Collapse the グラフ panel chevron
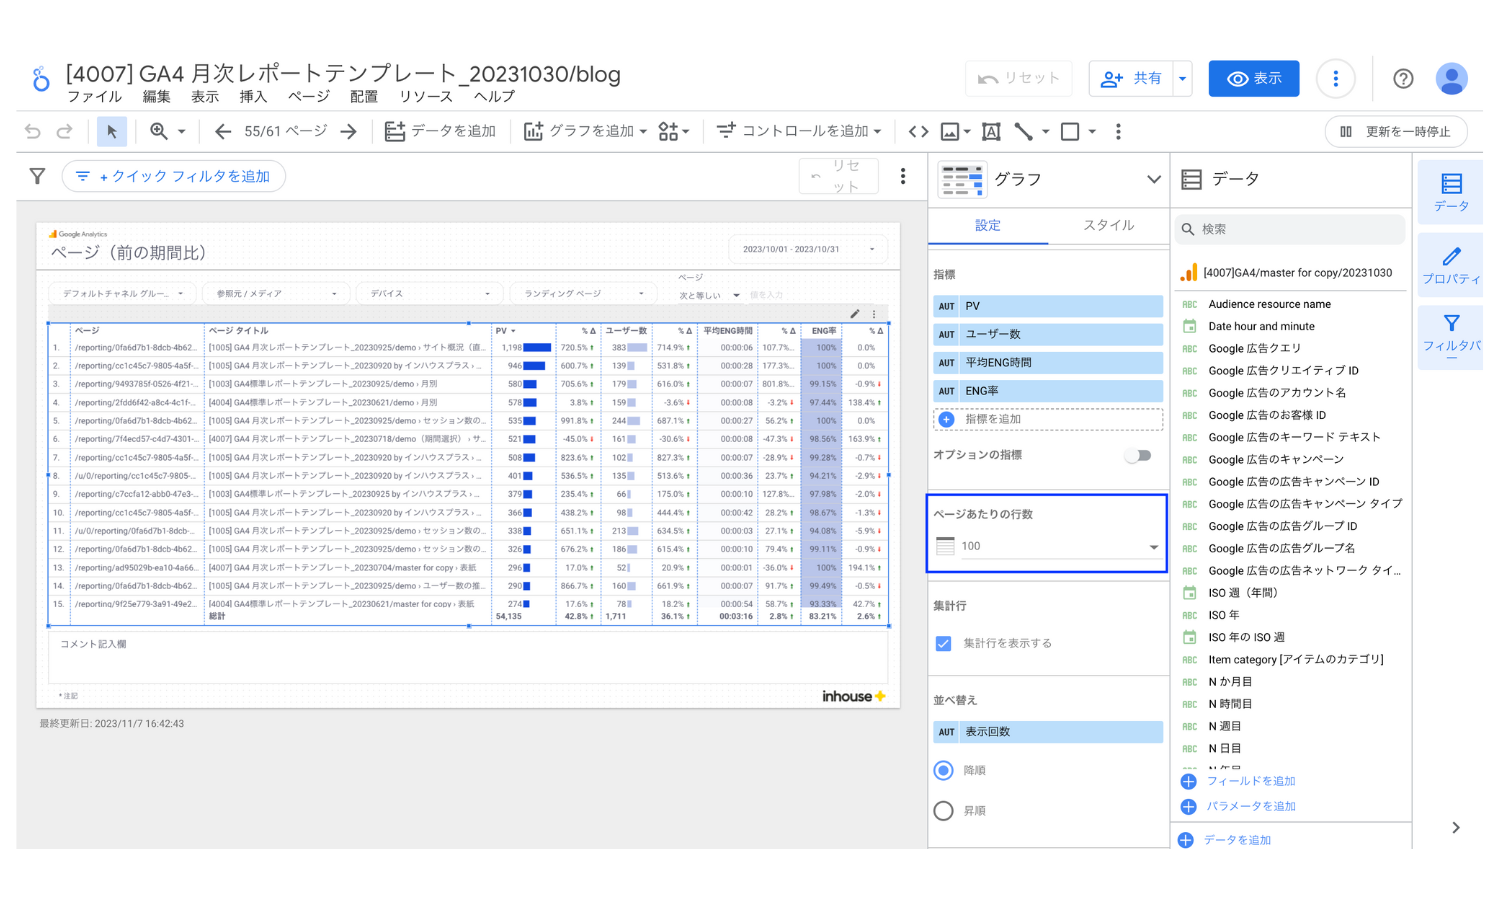 1154,179
